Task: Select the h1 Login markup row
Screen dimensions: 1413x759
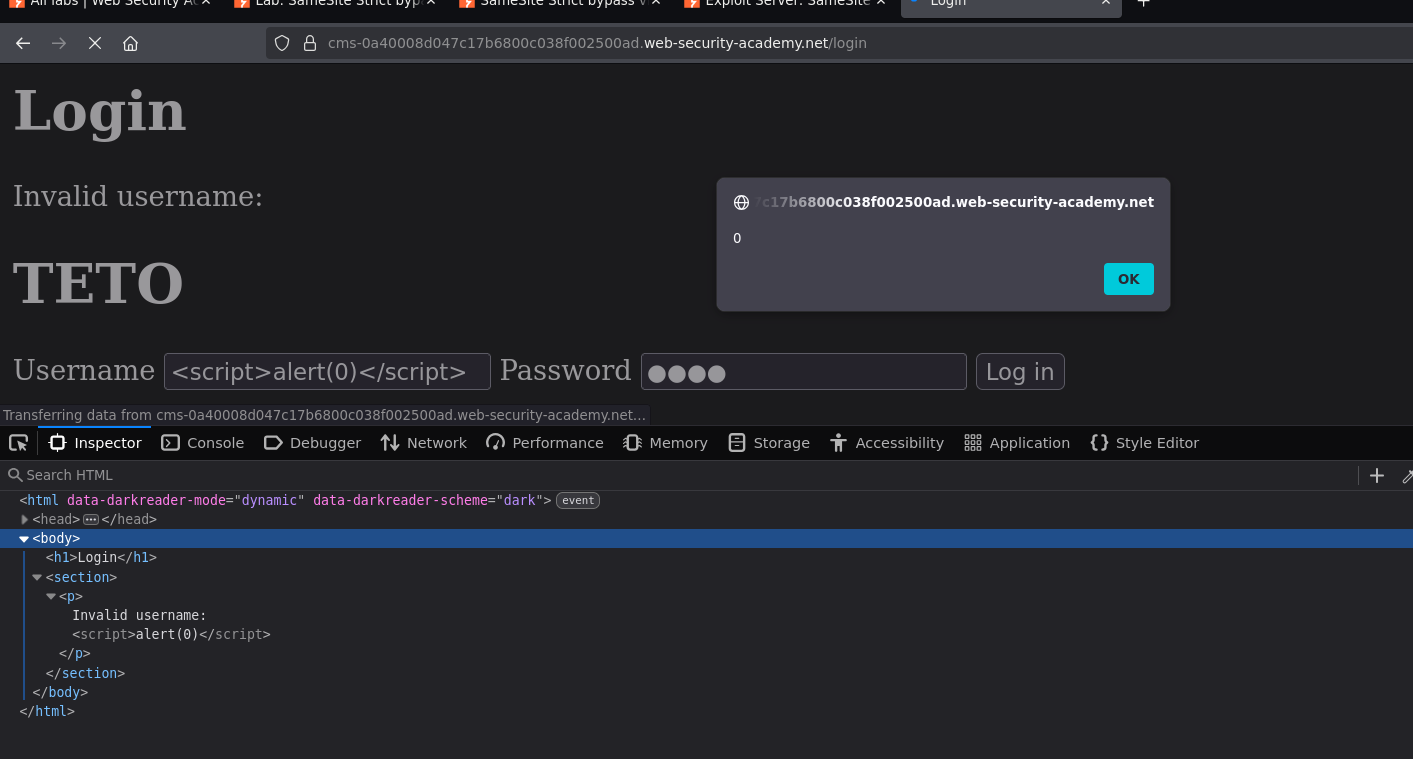Action: pos(706,558)
